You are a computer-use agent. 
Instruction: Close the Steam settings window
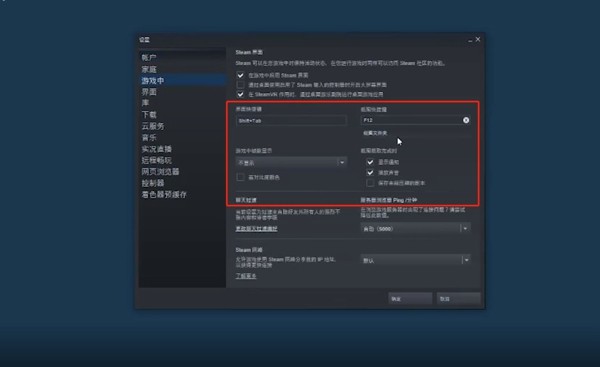(478, 39)
